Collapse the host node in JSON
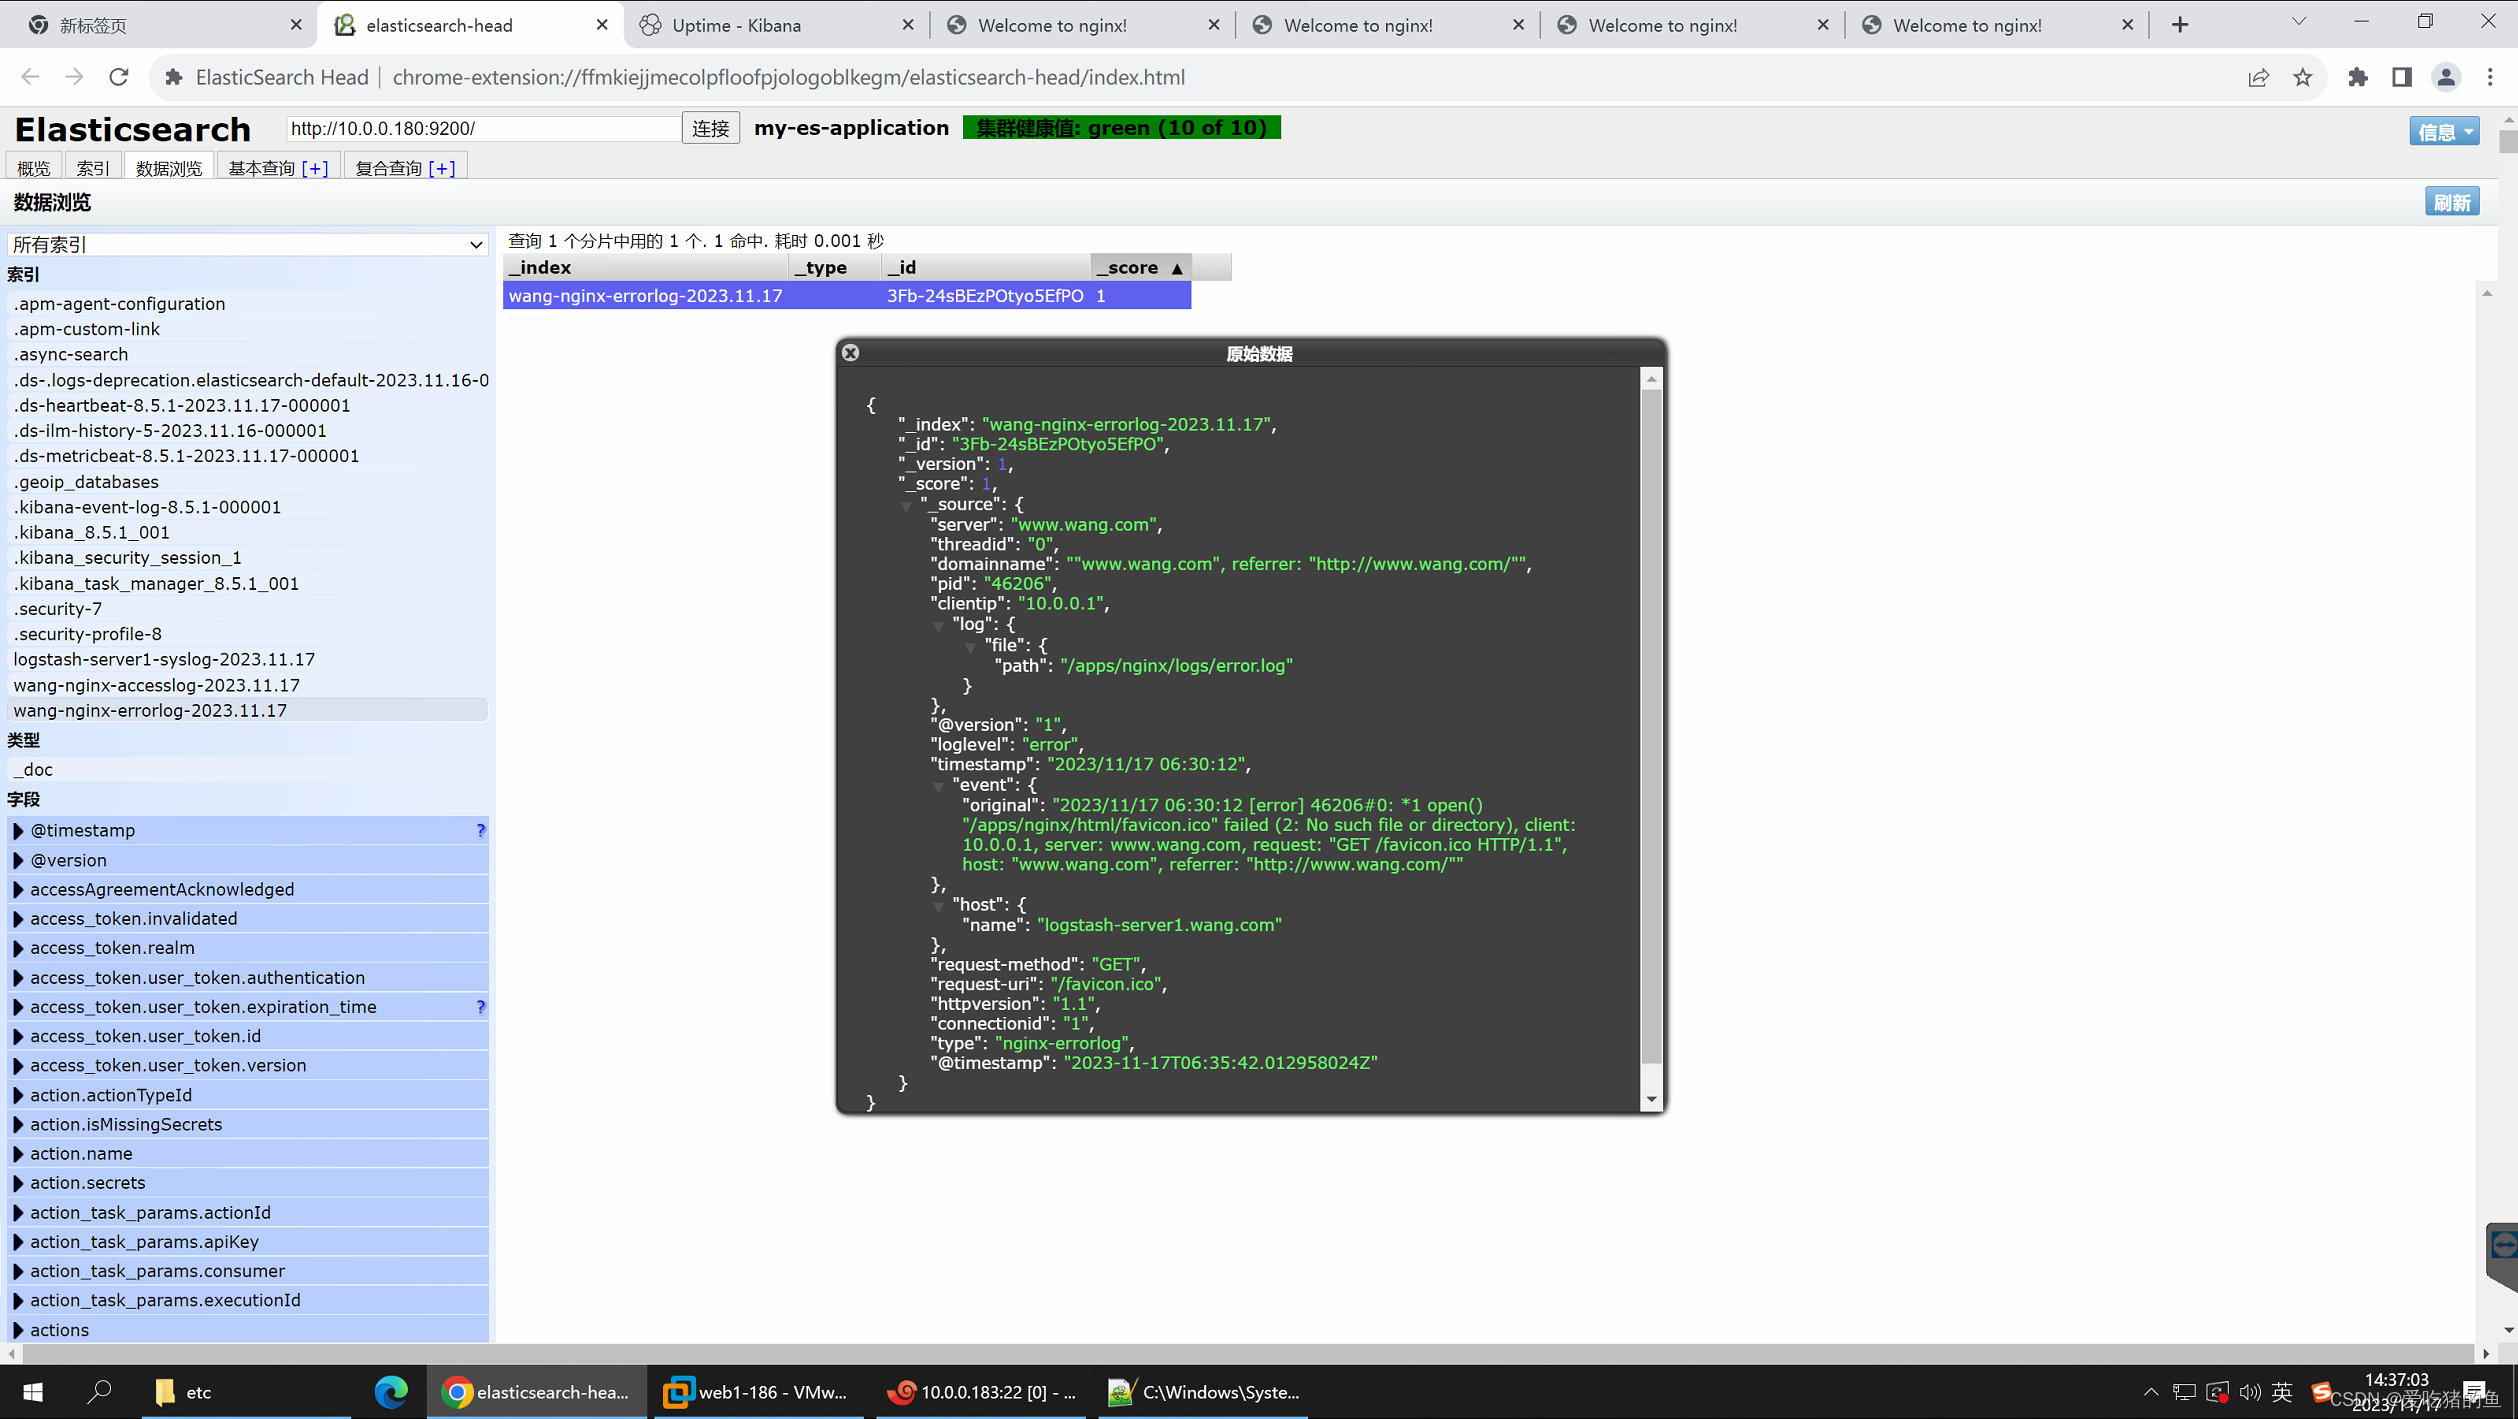The image size is (2518, 1419). 938,906
